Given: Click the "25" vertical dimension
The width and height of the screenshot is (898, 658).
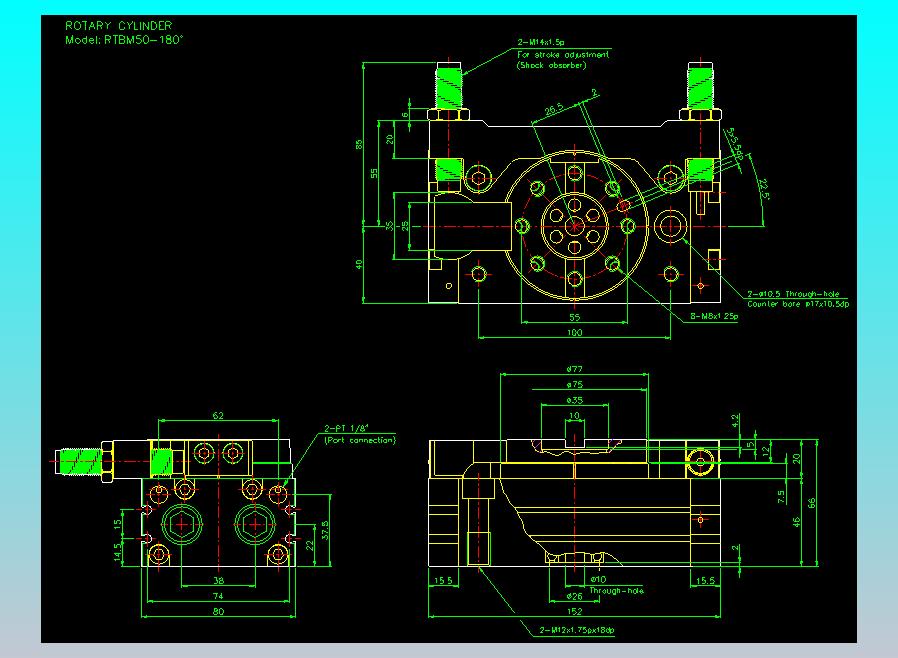Looking at the screenshot, I should coord(405,226).
